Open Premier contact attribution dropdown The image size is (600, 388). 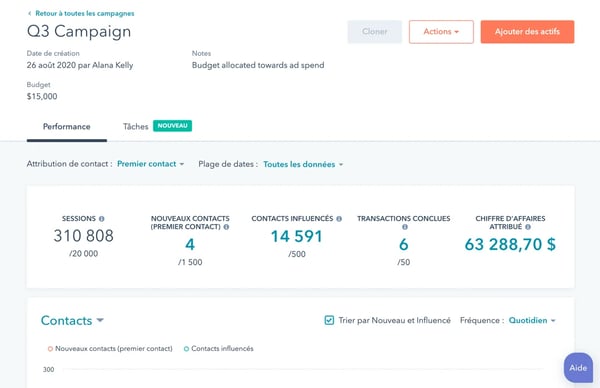(x=150, y=164)
